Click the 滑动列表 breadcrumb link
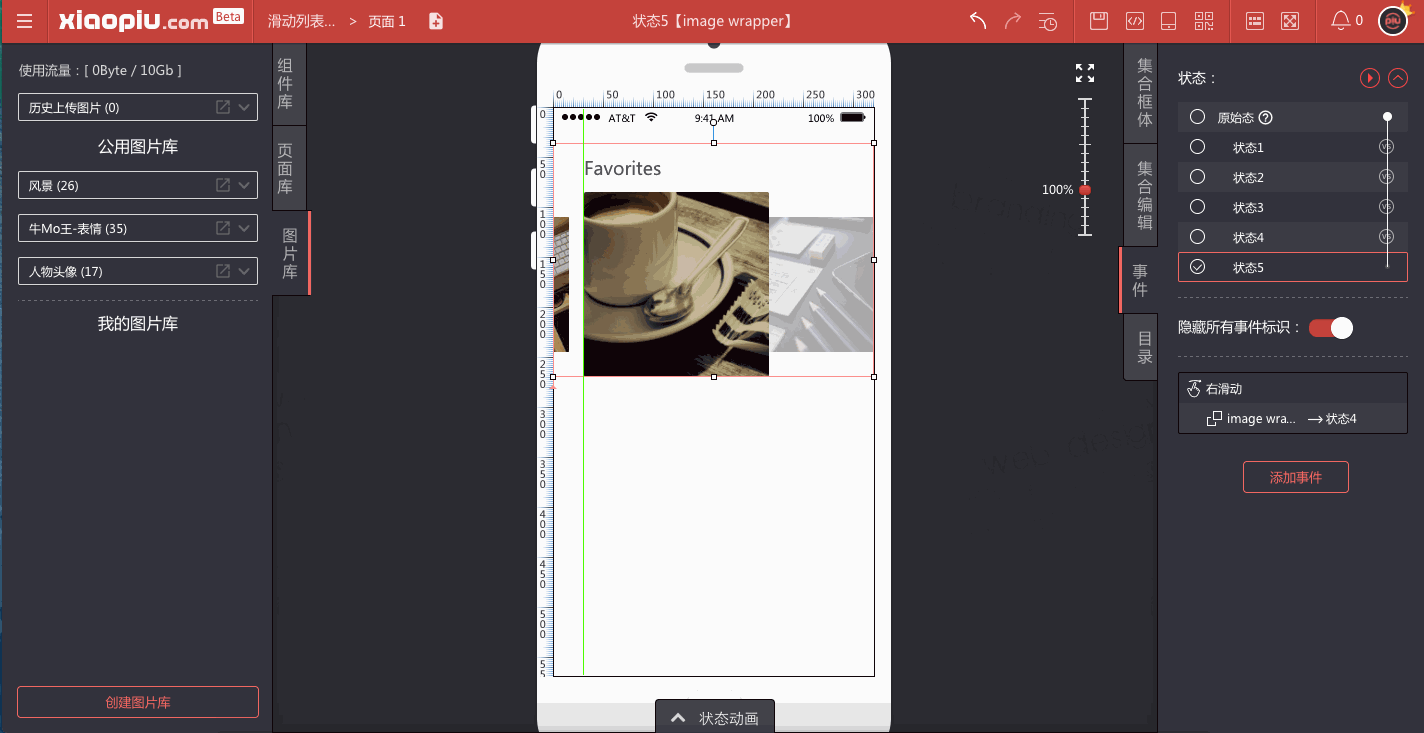The width and height of the screenshot is (1424, 733). [x=301, y=21]
